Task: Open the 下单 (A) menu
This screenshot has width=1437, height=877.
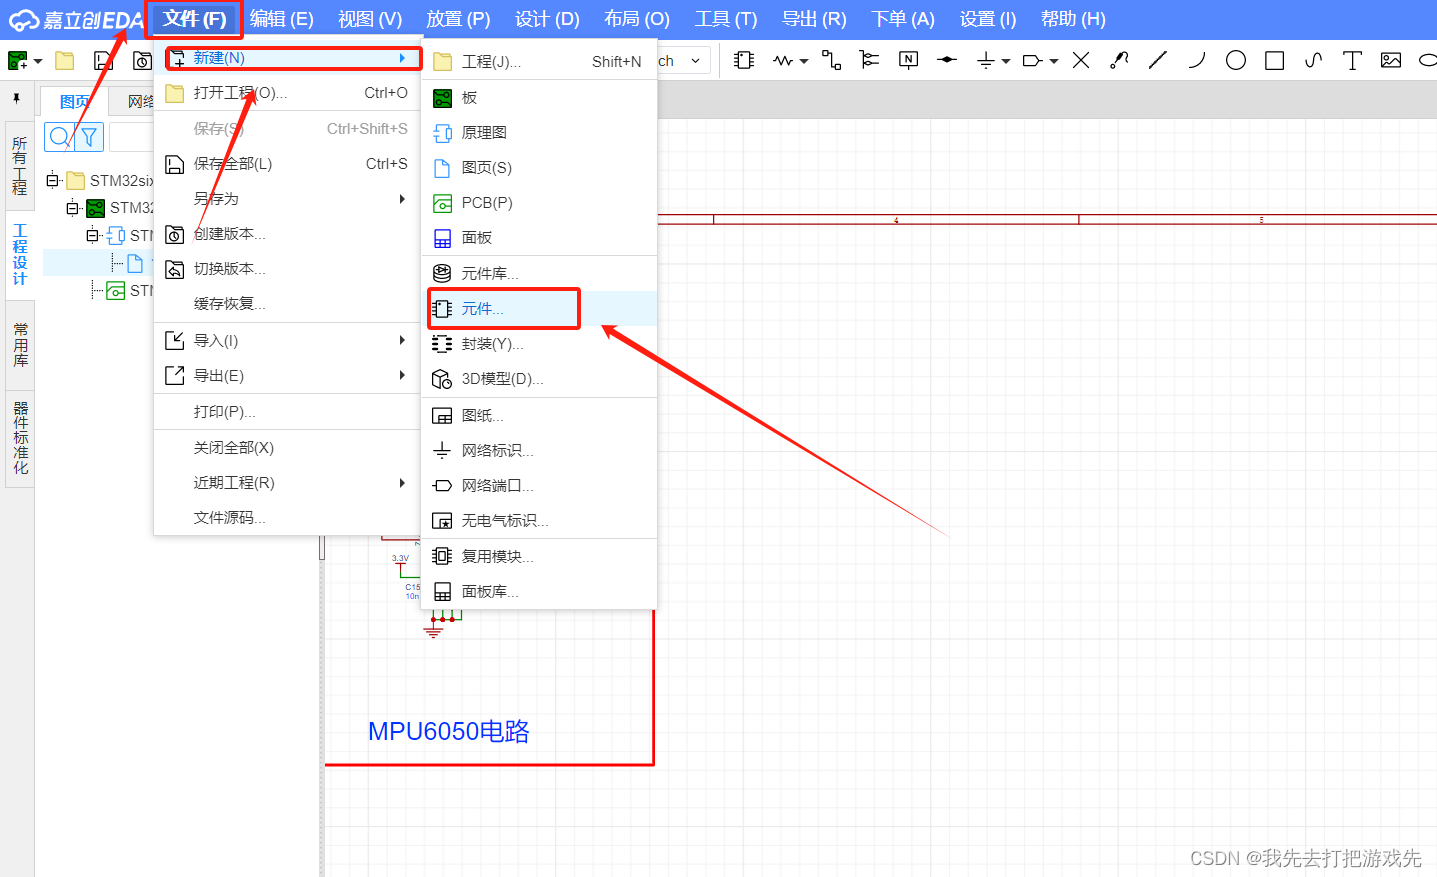Action: point(903,19)
